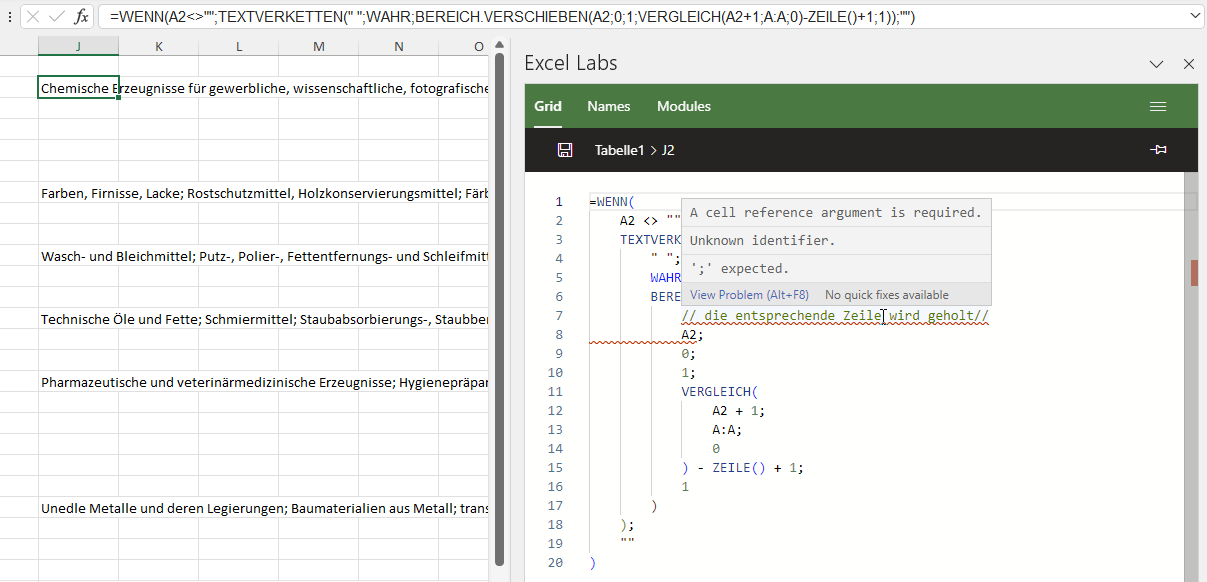Open Excel Labs task pane options dropdown
This screenshot has width=1207, height=582.
1157,64
